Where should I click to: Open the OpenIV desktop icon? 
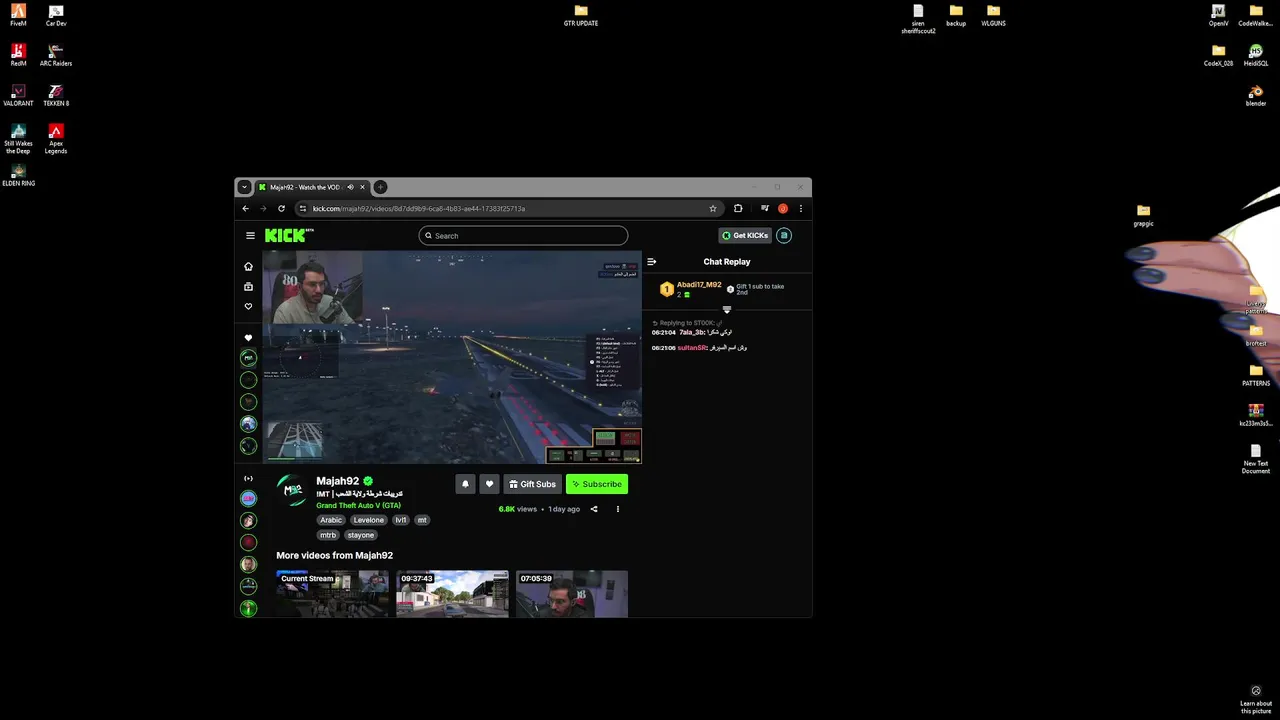1218,16
